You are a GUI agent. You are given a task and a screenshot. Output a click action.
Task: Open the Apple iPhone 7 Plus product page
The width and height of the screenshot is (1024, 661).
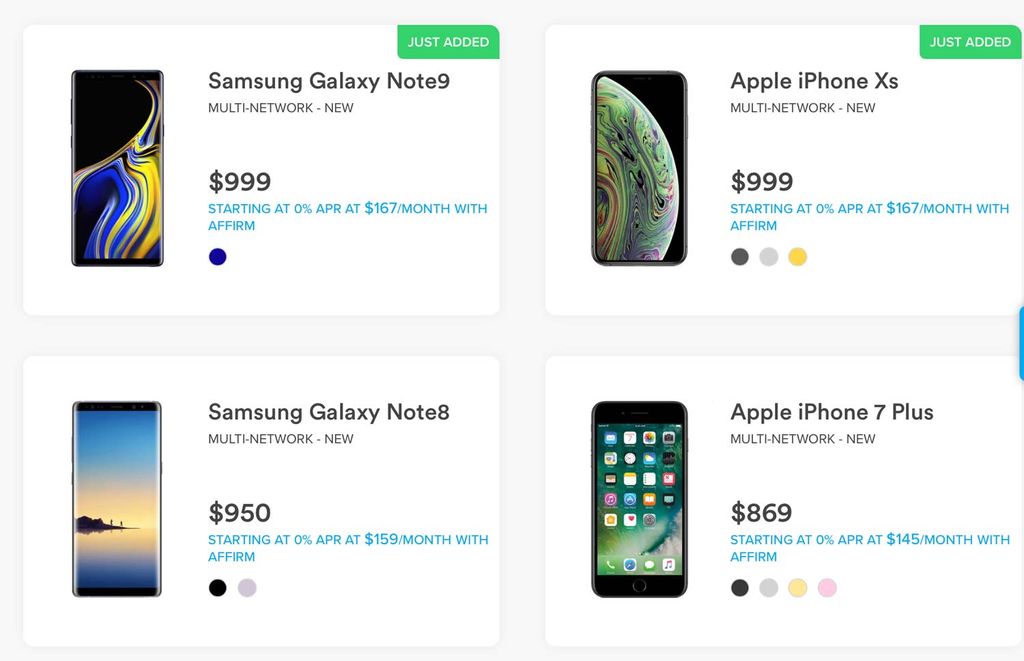832,412
